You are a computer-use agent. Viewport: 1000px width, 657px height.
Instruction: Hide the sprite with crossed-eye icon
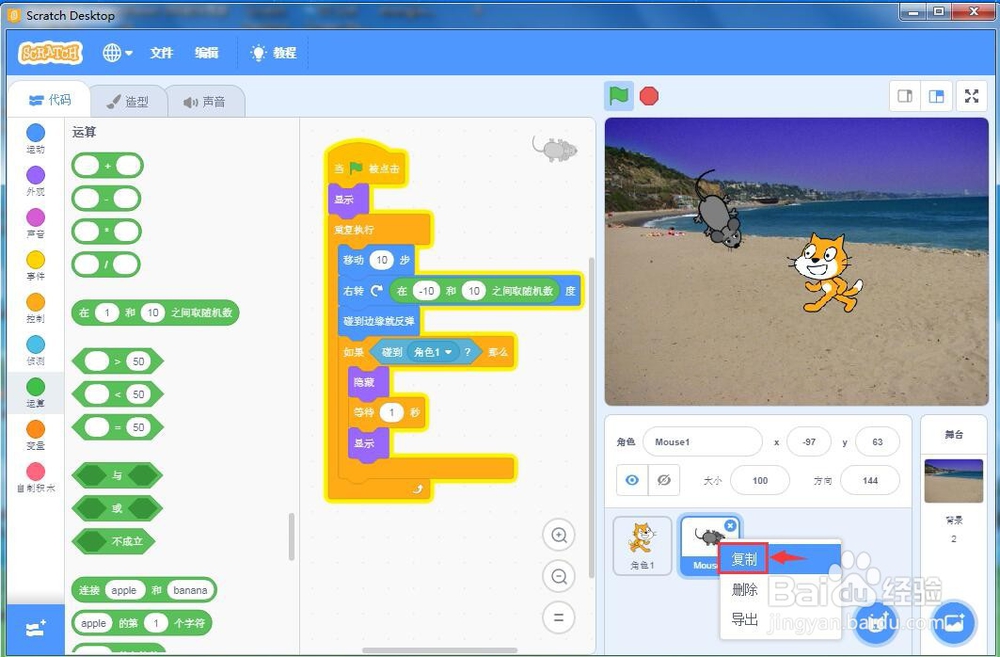coord(664,480)
